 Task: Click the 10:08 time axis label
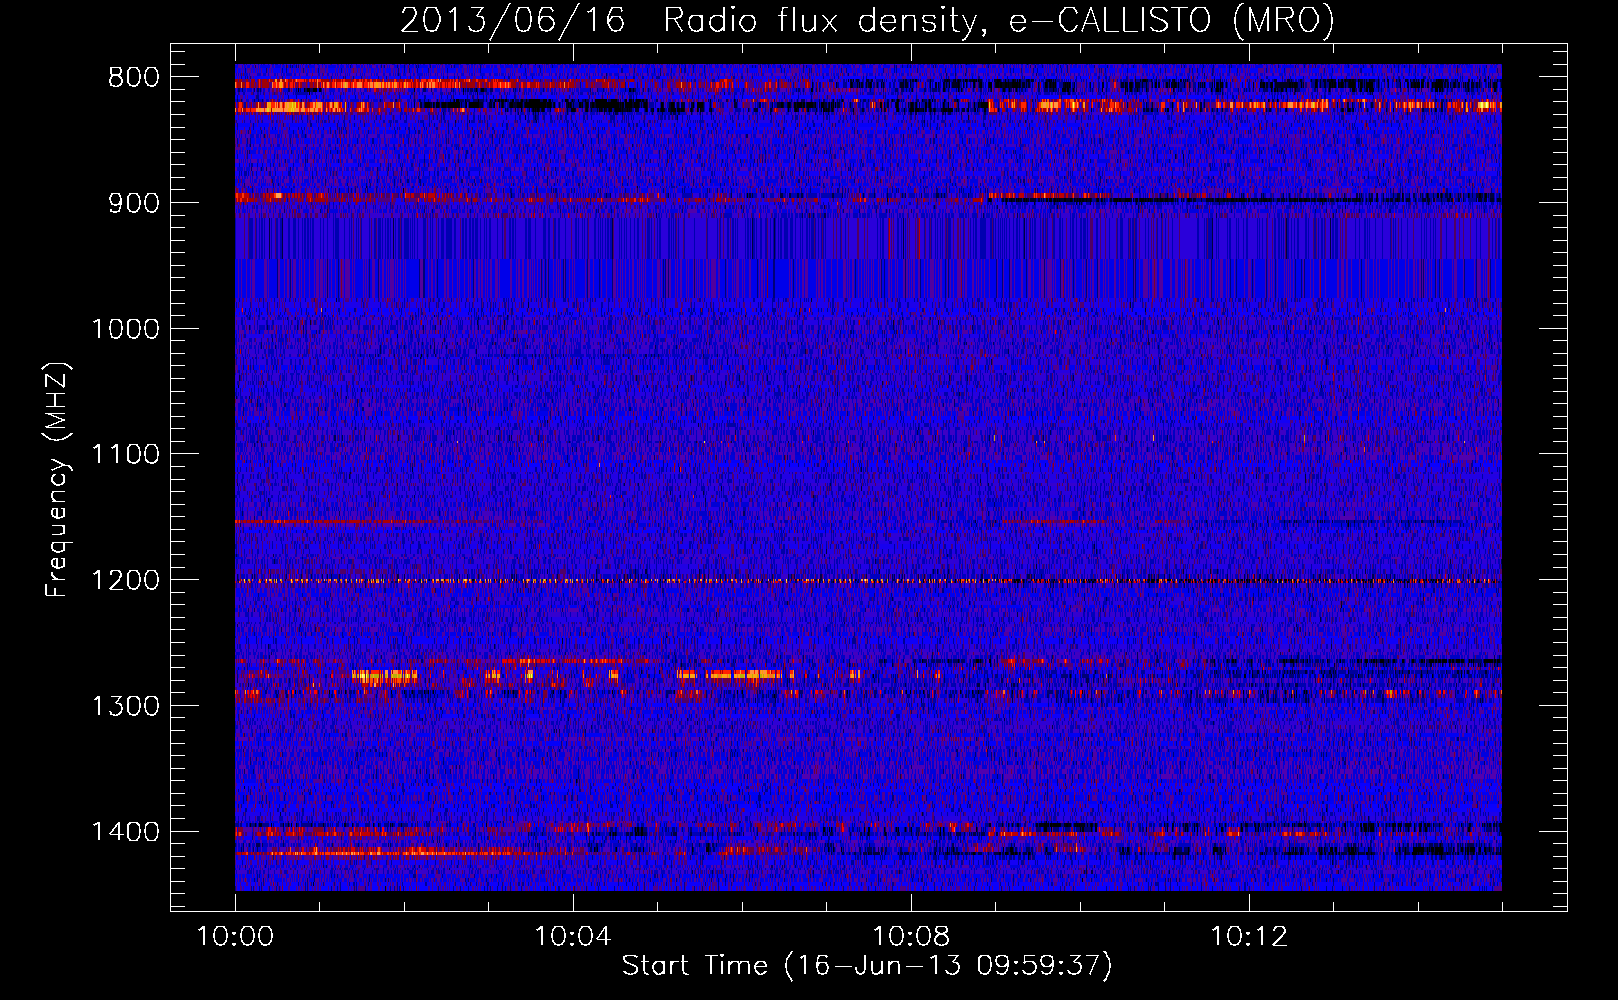(x=911, y=937)
